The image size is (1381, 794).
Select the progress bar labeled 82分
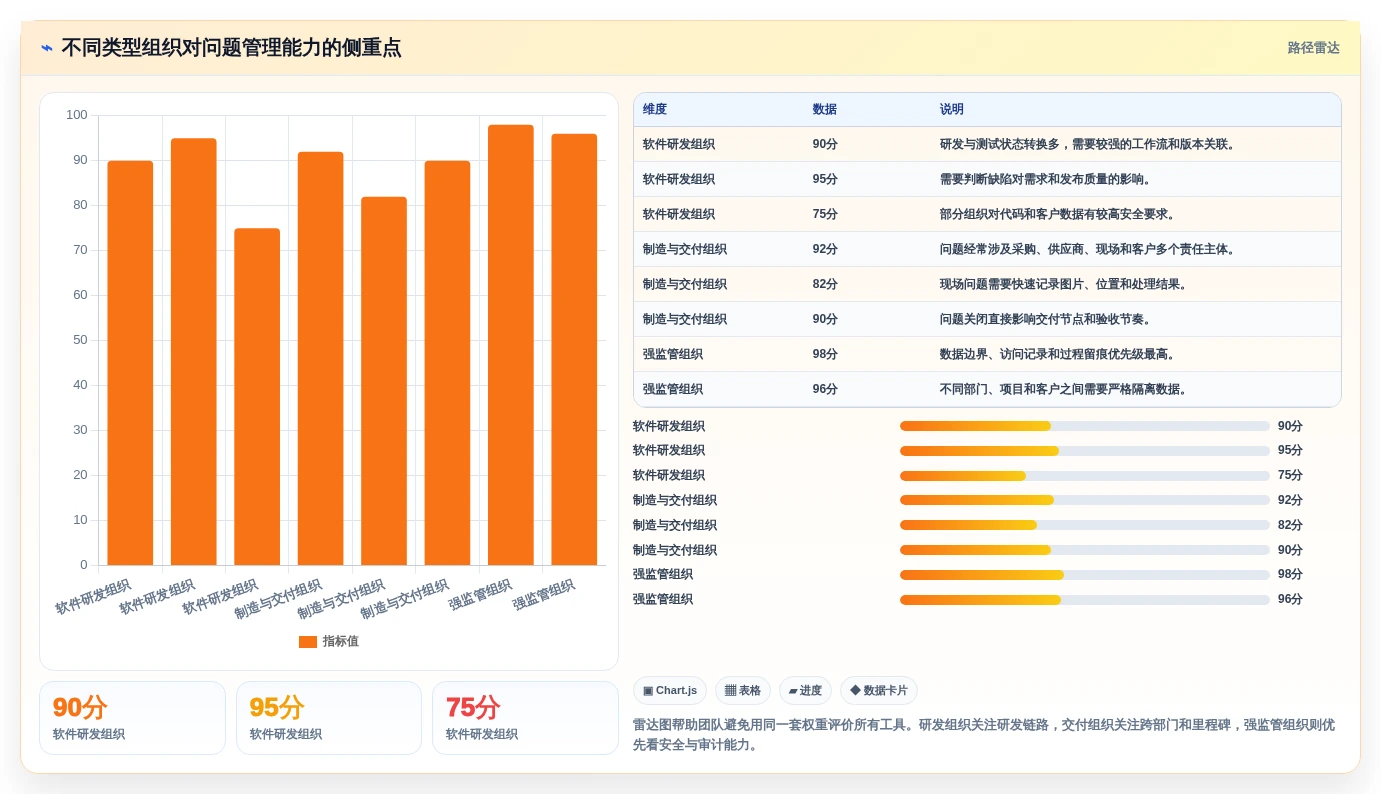click(x=1085, y=525)
